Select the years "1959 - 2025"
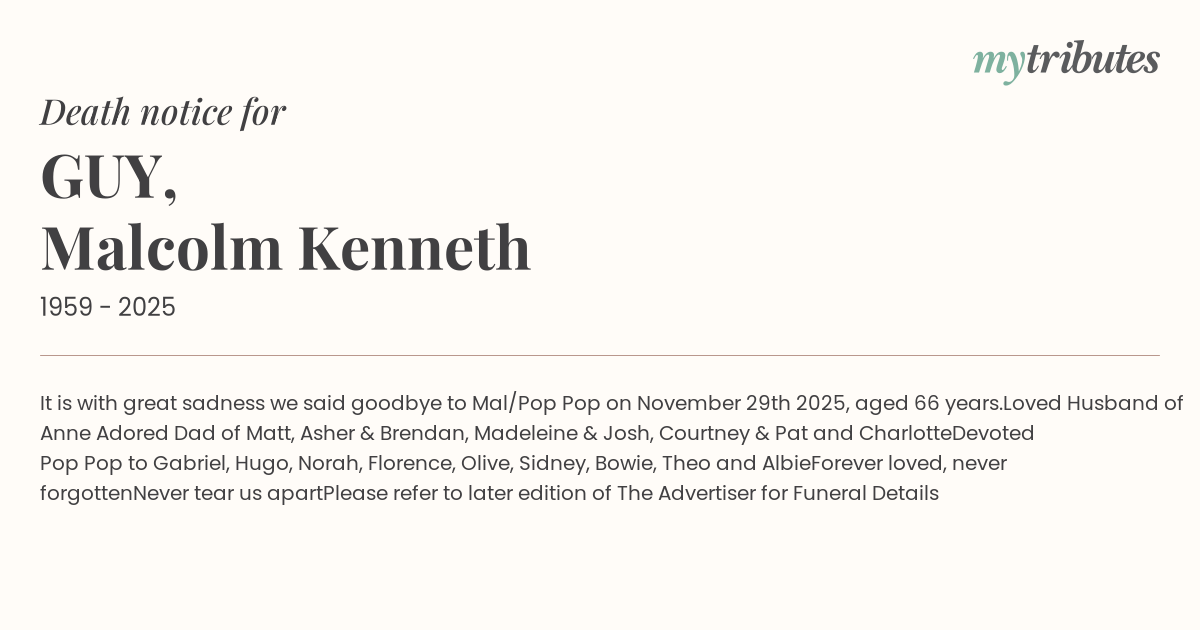 [x=108, y=308]
